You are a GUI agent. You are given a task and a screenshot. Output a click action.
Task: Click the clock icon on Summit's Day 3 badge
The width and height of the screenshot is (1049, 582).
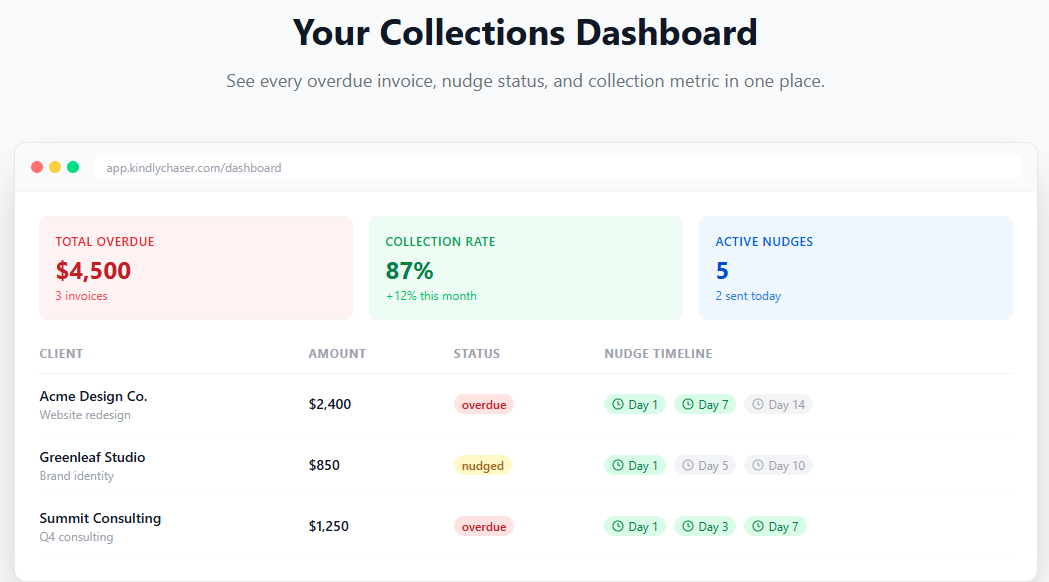[688, 526]
